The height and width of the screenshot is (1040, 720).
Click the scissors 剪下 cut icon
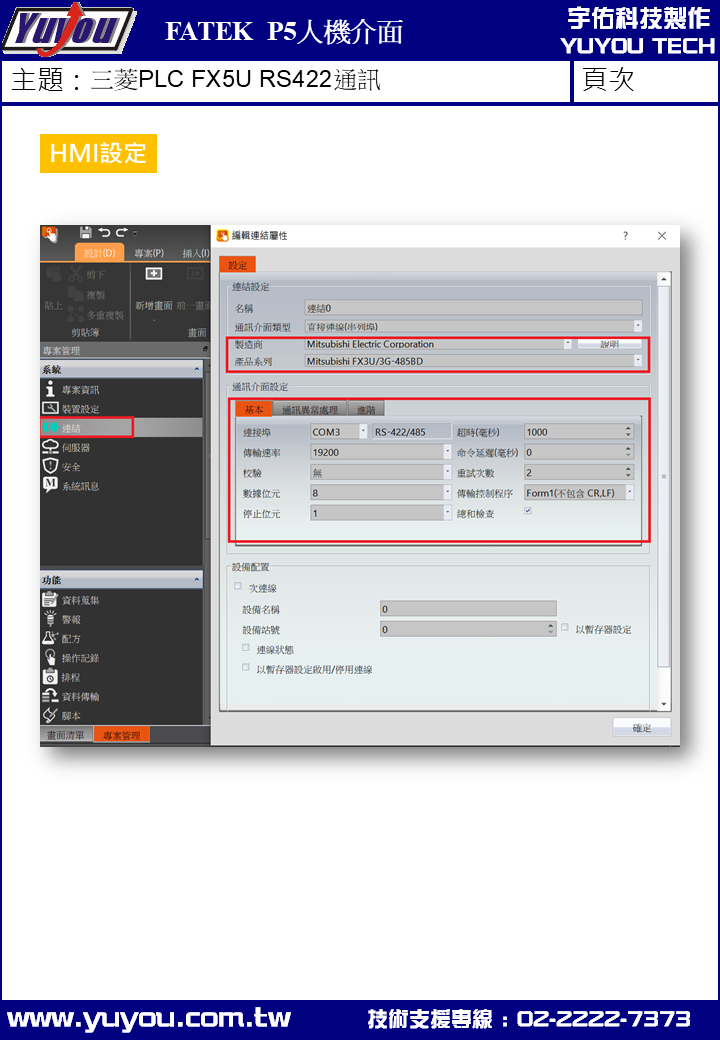coord(74,273)
